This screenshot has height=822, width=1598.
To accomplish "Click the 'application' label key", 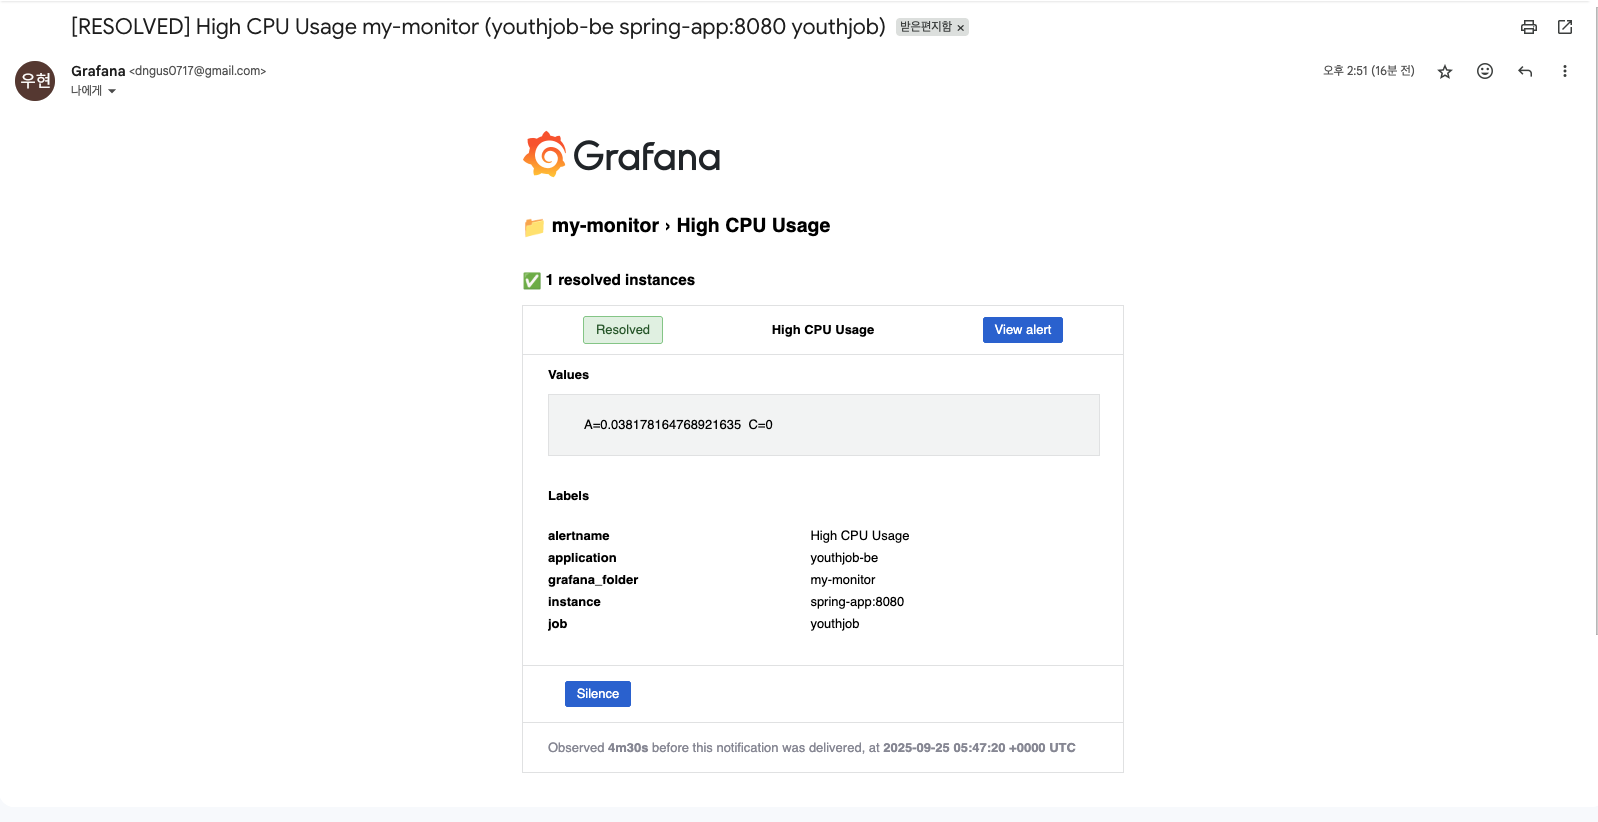I will [x=582, y=558].
